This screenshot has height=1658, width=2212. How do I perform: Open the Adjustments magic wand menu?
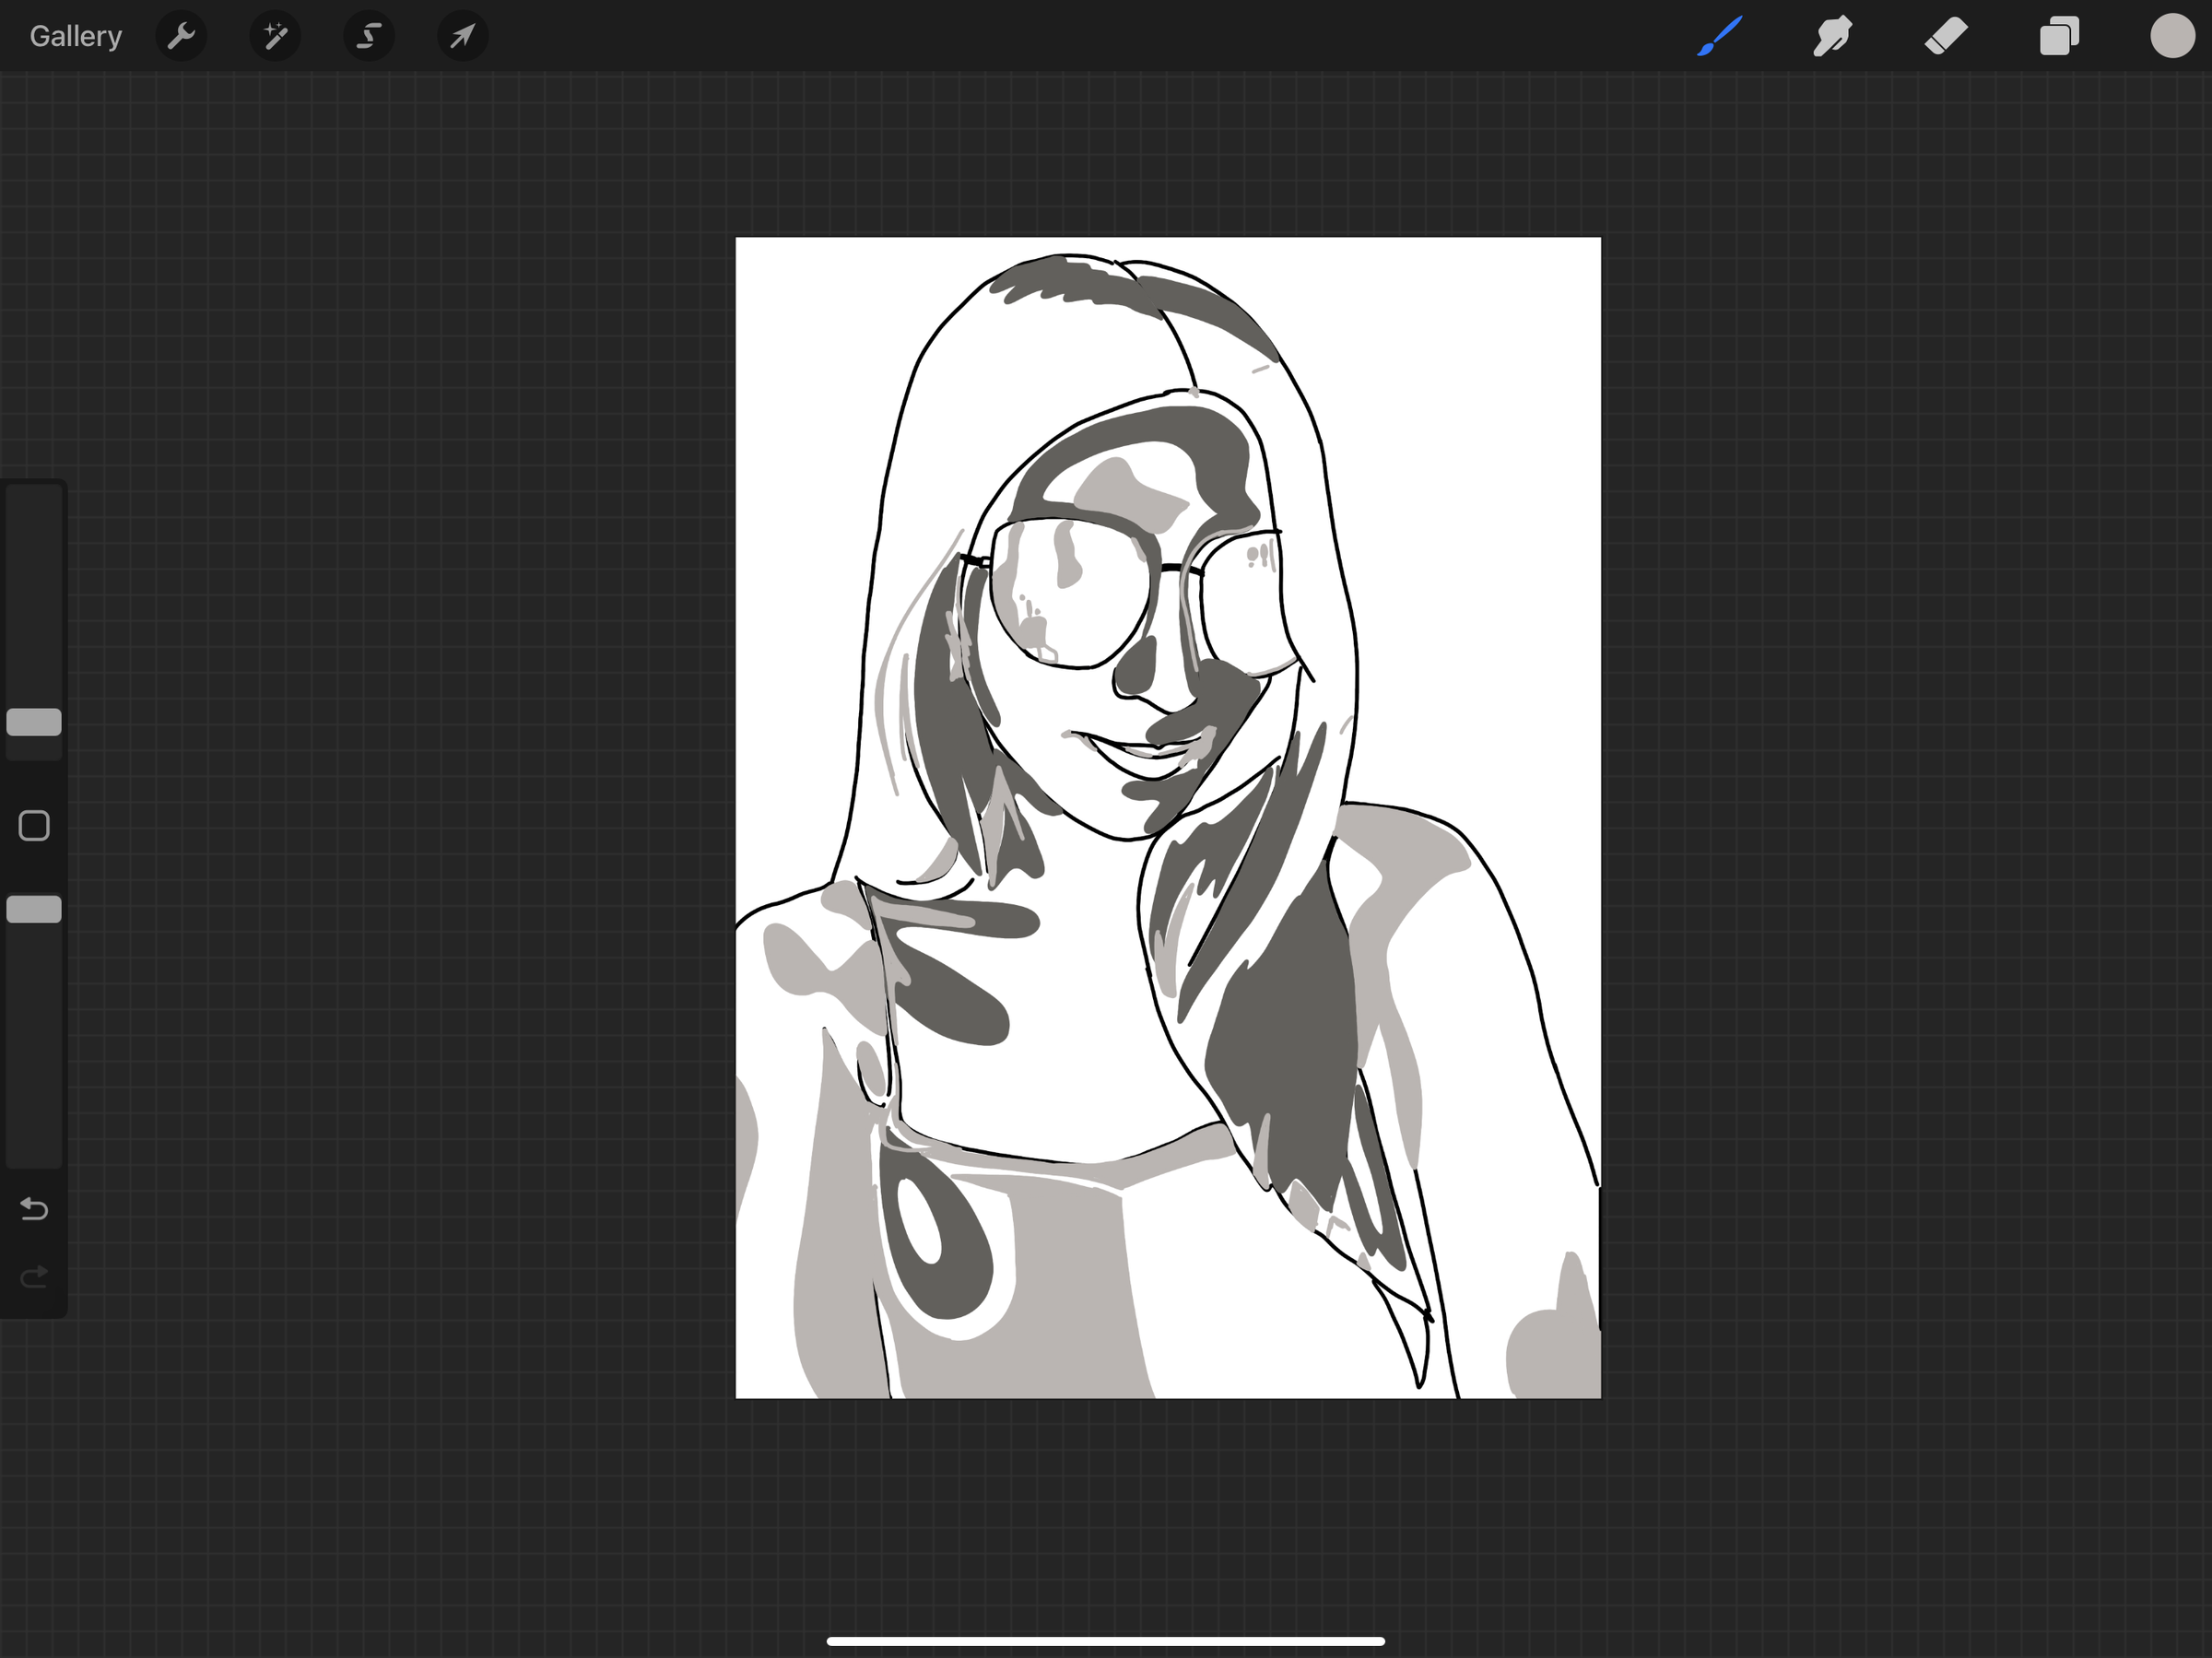click(x=275, y=36)
